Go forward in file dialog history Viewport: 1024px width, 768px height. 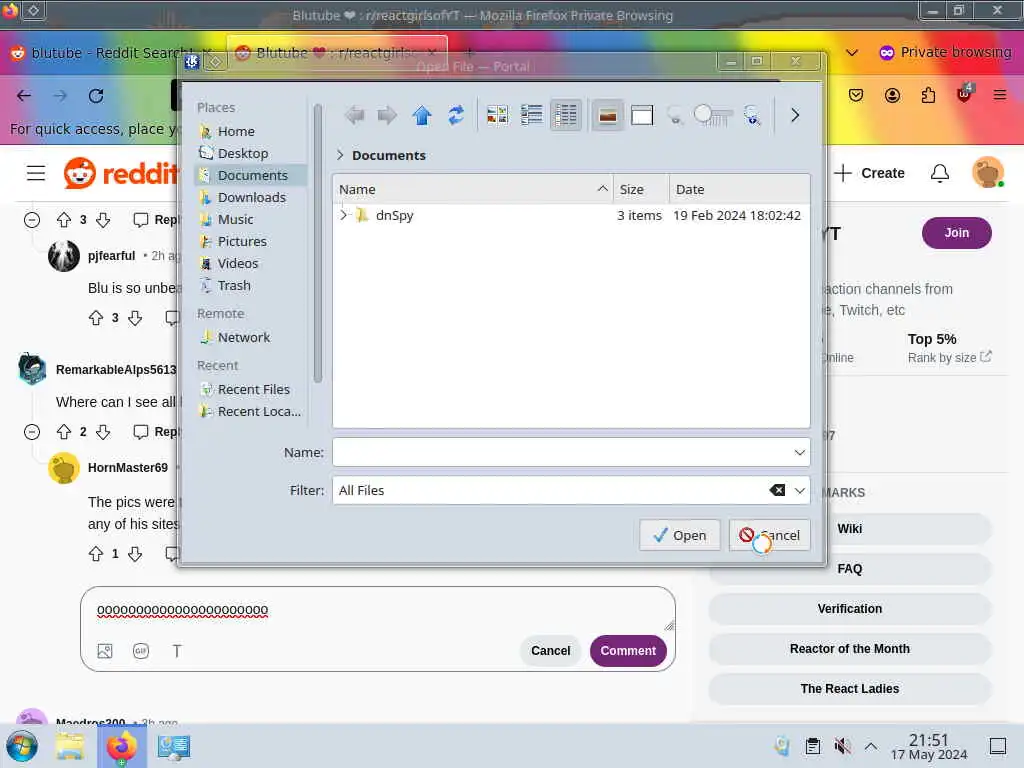(387, 116)
